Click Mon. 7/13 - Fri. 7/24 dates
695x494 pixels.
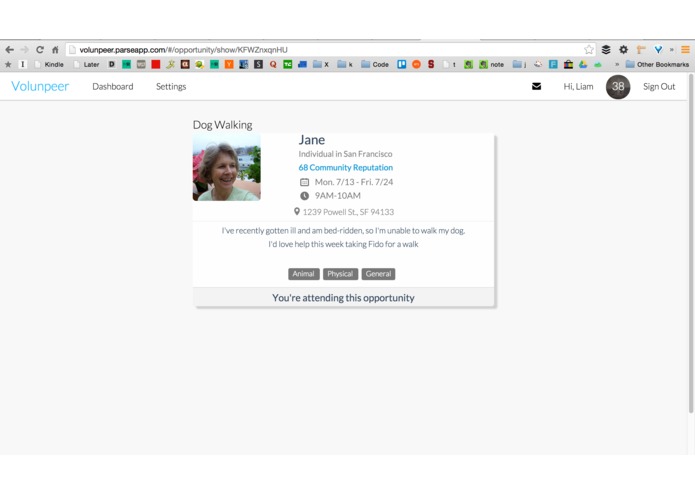tap(354, 182)
